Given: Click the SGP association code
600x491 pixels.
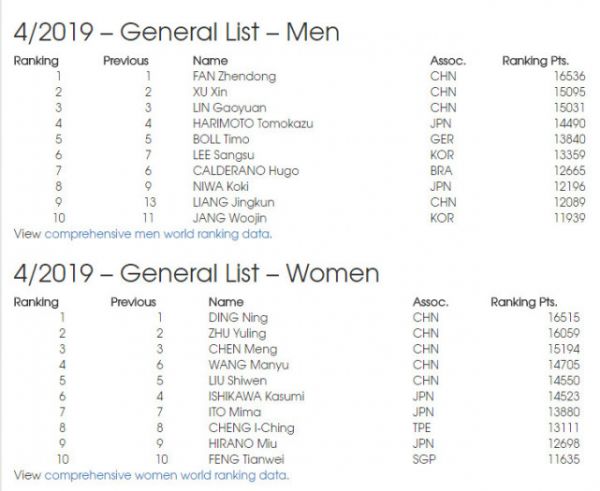Looking at the screenshot, I should [424, 459].
